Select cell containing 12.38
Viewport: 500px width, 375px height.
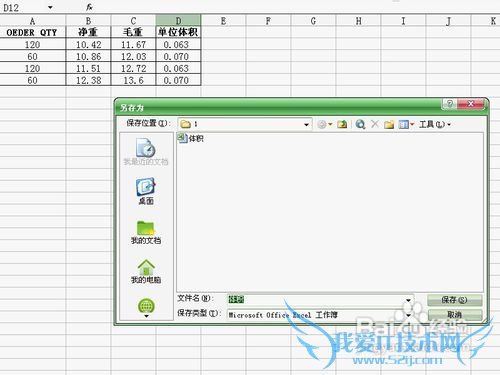coord(88,80)
